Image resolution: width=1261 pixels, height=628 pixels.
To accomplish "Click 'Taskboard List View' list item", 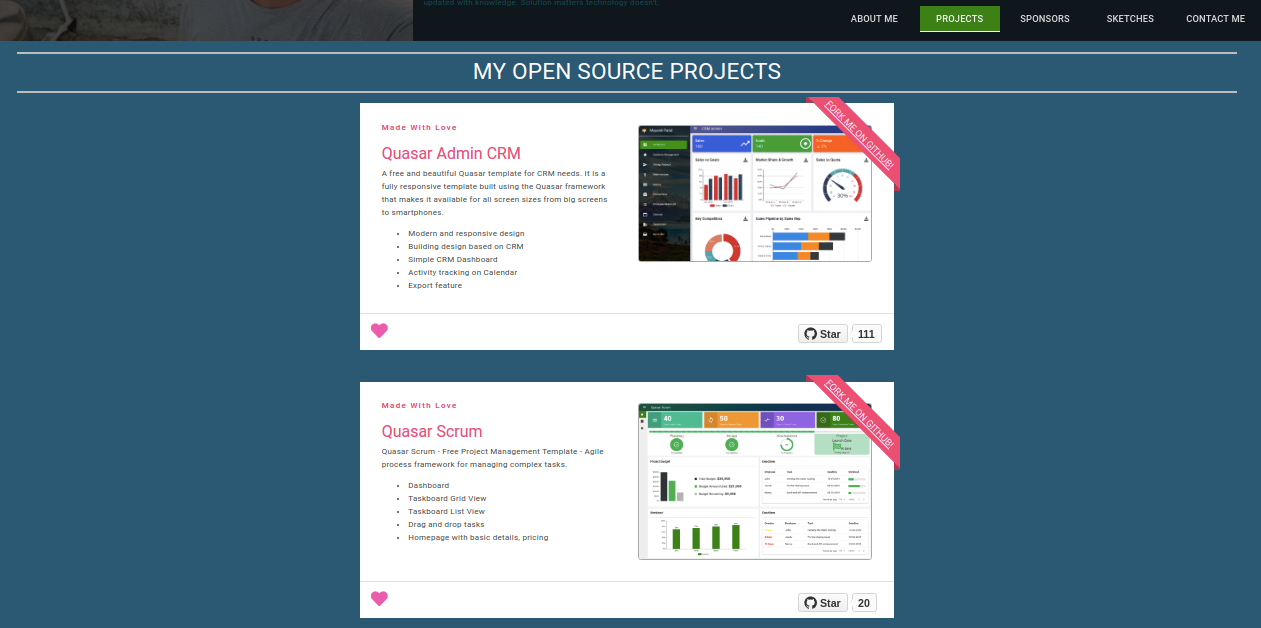I will [x=446, y=511].
